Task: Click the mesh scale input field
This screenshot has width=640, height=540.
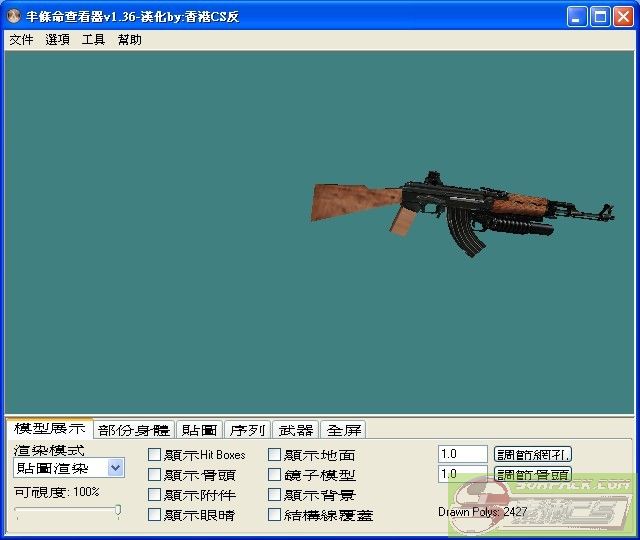Action: pos(462,454)
